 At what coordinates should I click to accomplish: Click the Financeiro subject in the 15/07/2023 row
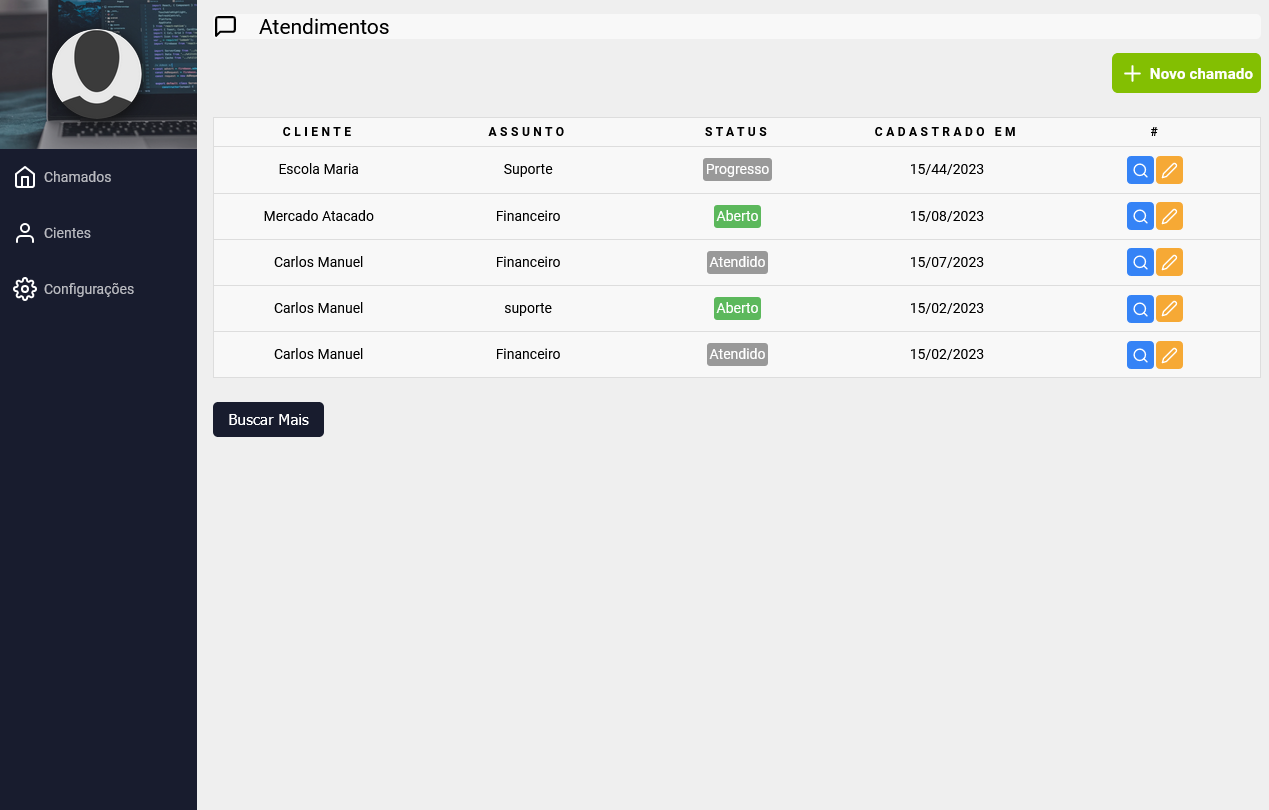click(x=528, y=262)
